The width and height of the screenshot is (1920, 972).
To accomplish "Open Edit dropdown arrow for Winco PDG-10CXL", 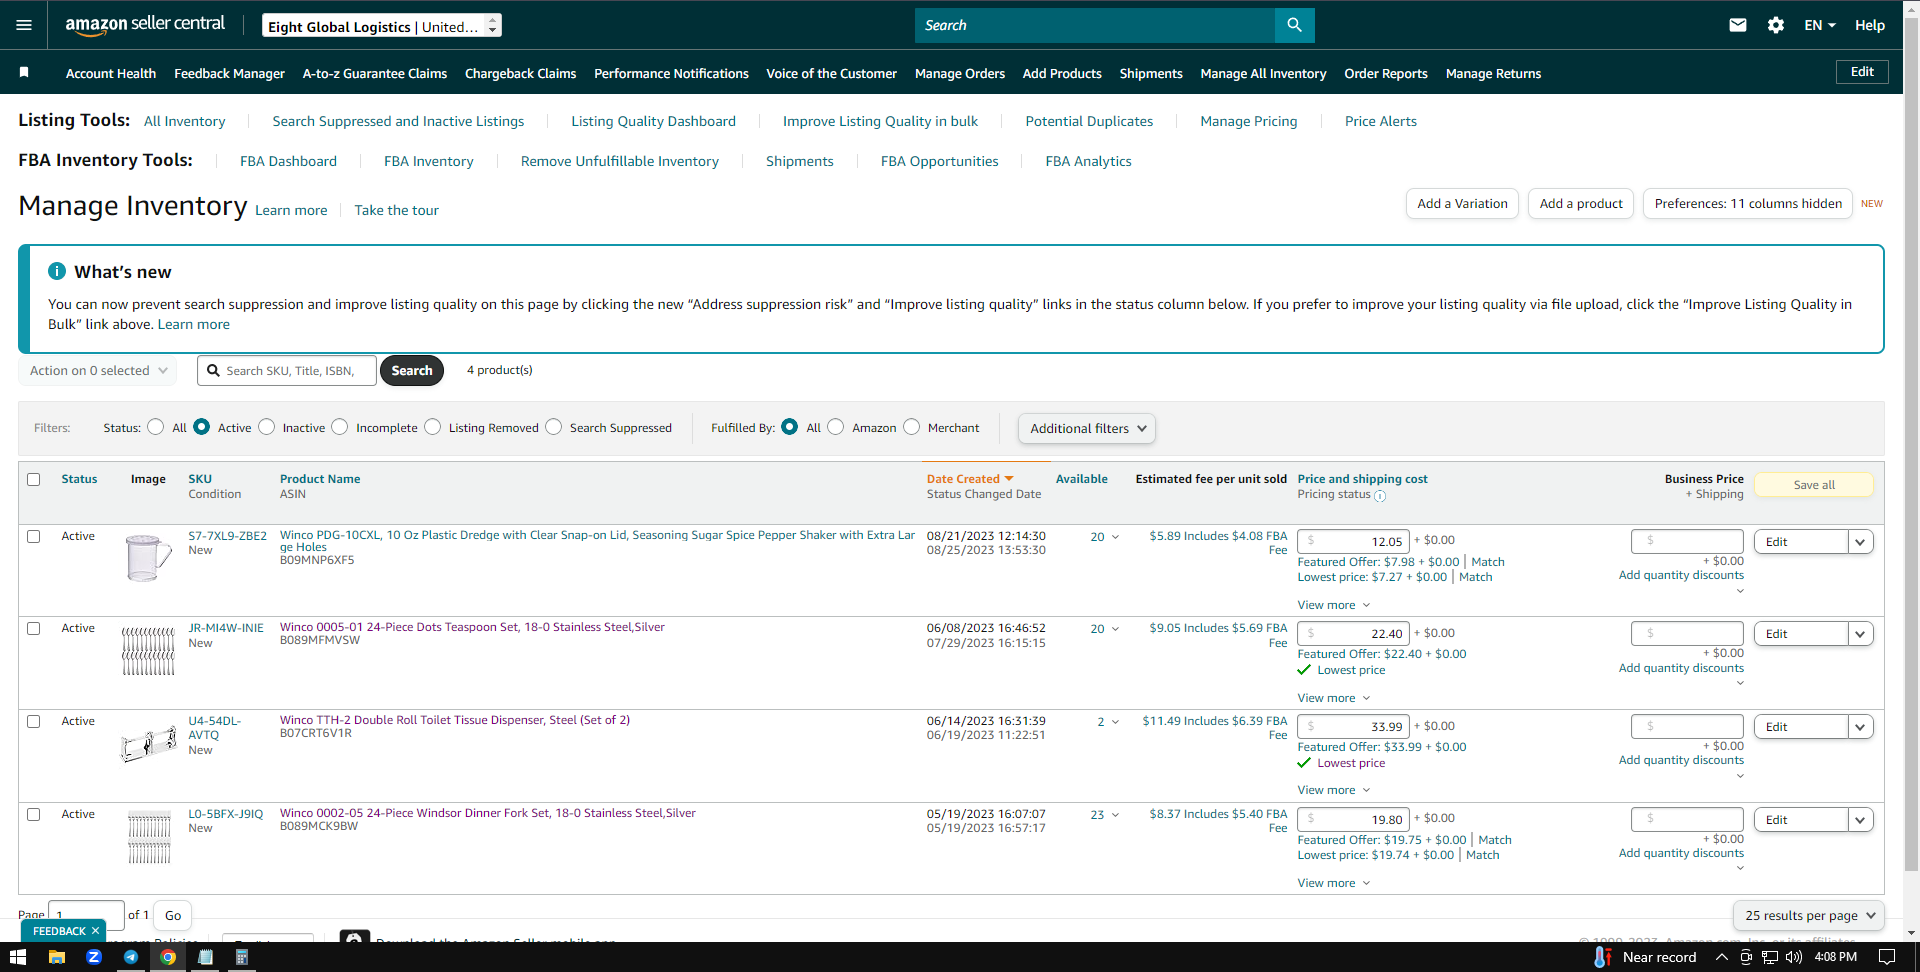I will point(1860,542).
